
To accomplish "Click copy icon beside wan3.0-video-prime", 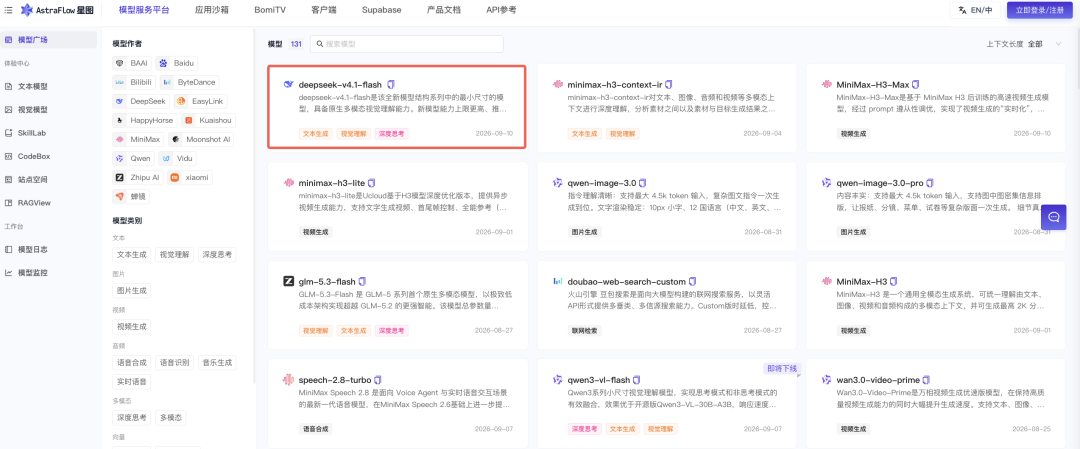I will click(926, 379).
